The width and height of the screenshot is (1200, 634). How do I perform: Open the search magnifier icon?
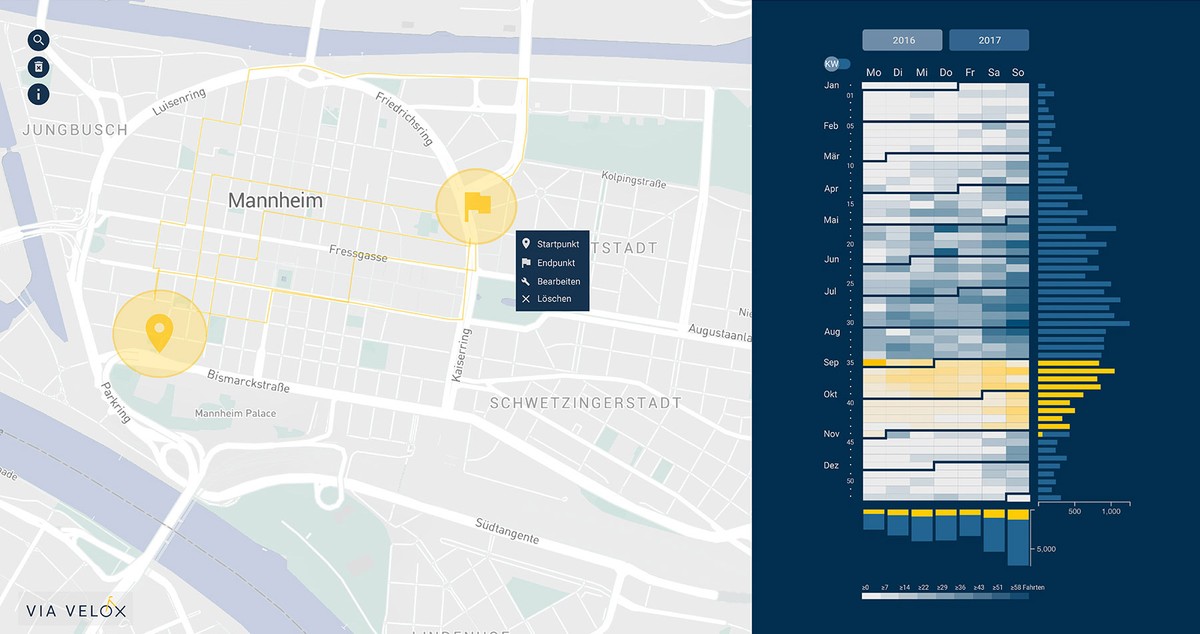tap(38, 40)
